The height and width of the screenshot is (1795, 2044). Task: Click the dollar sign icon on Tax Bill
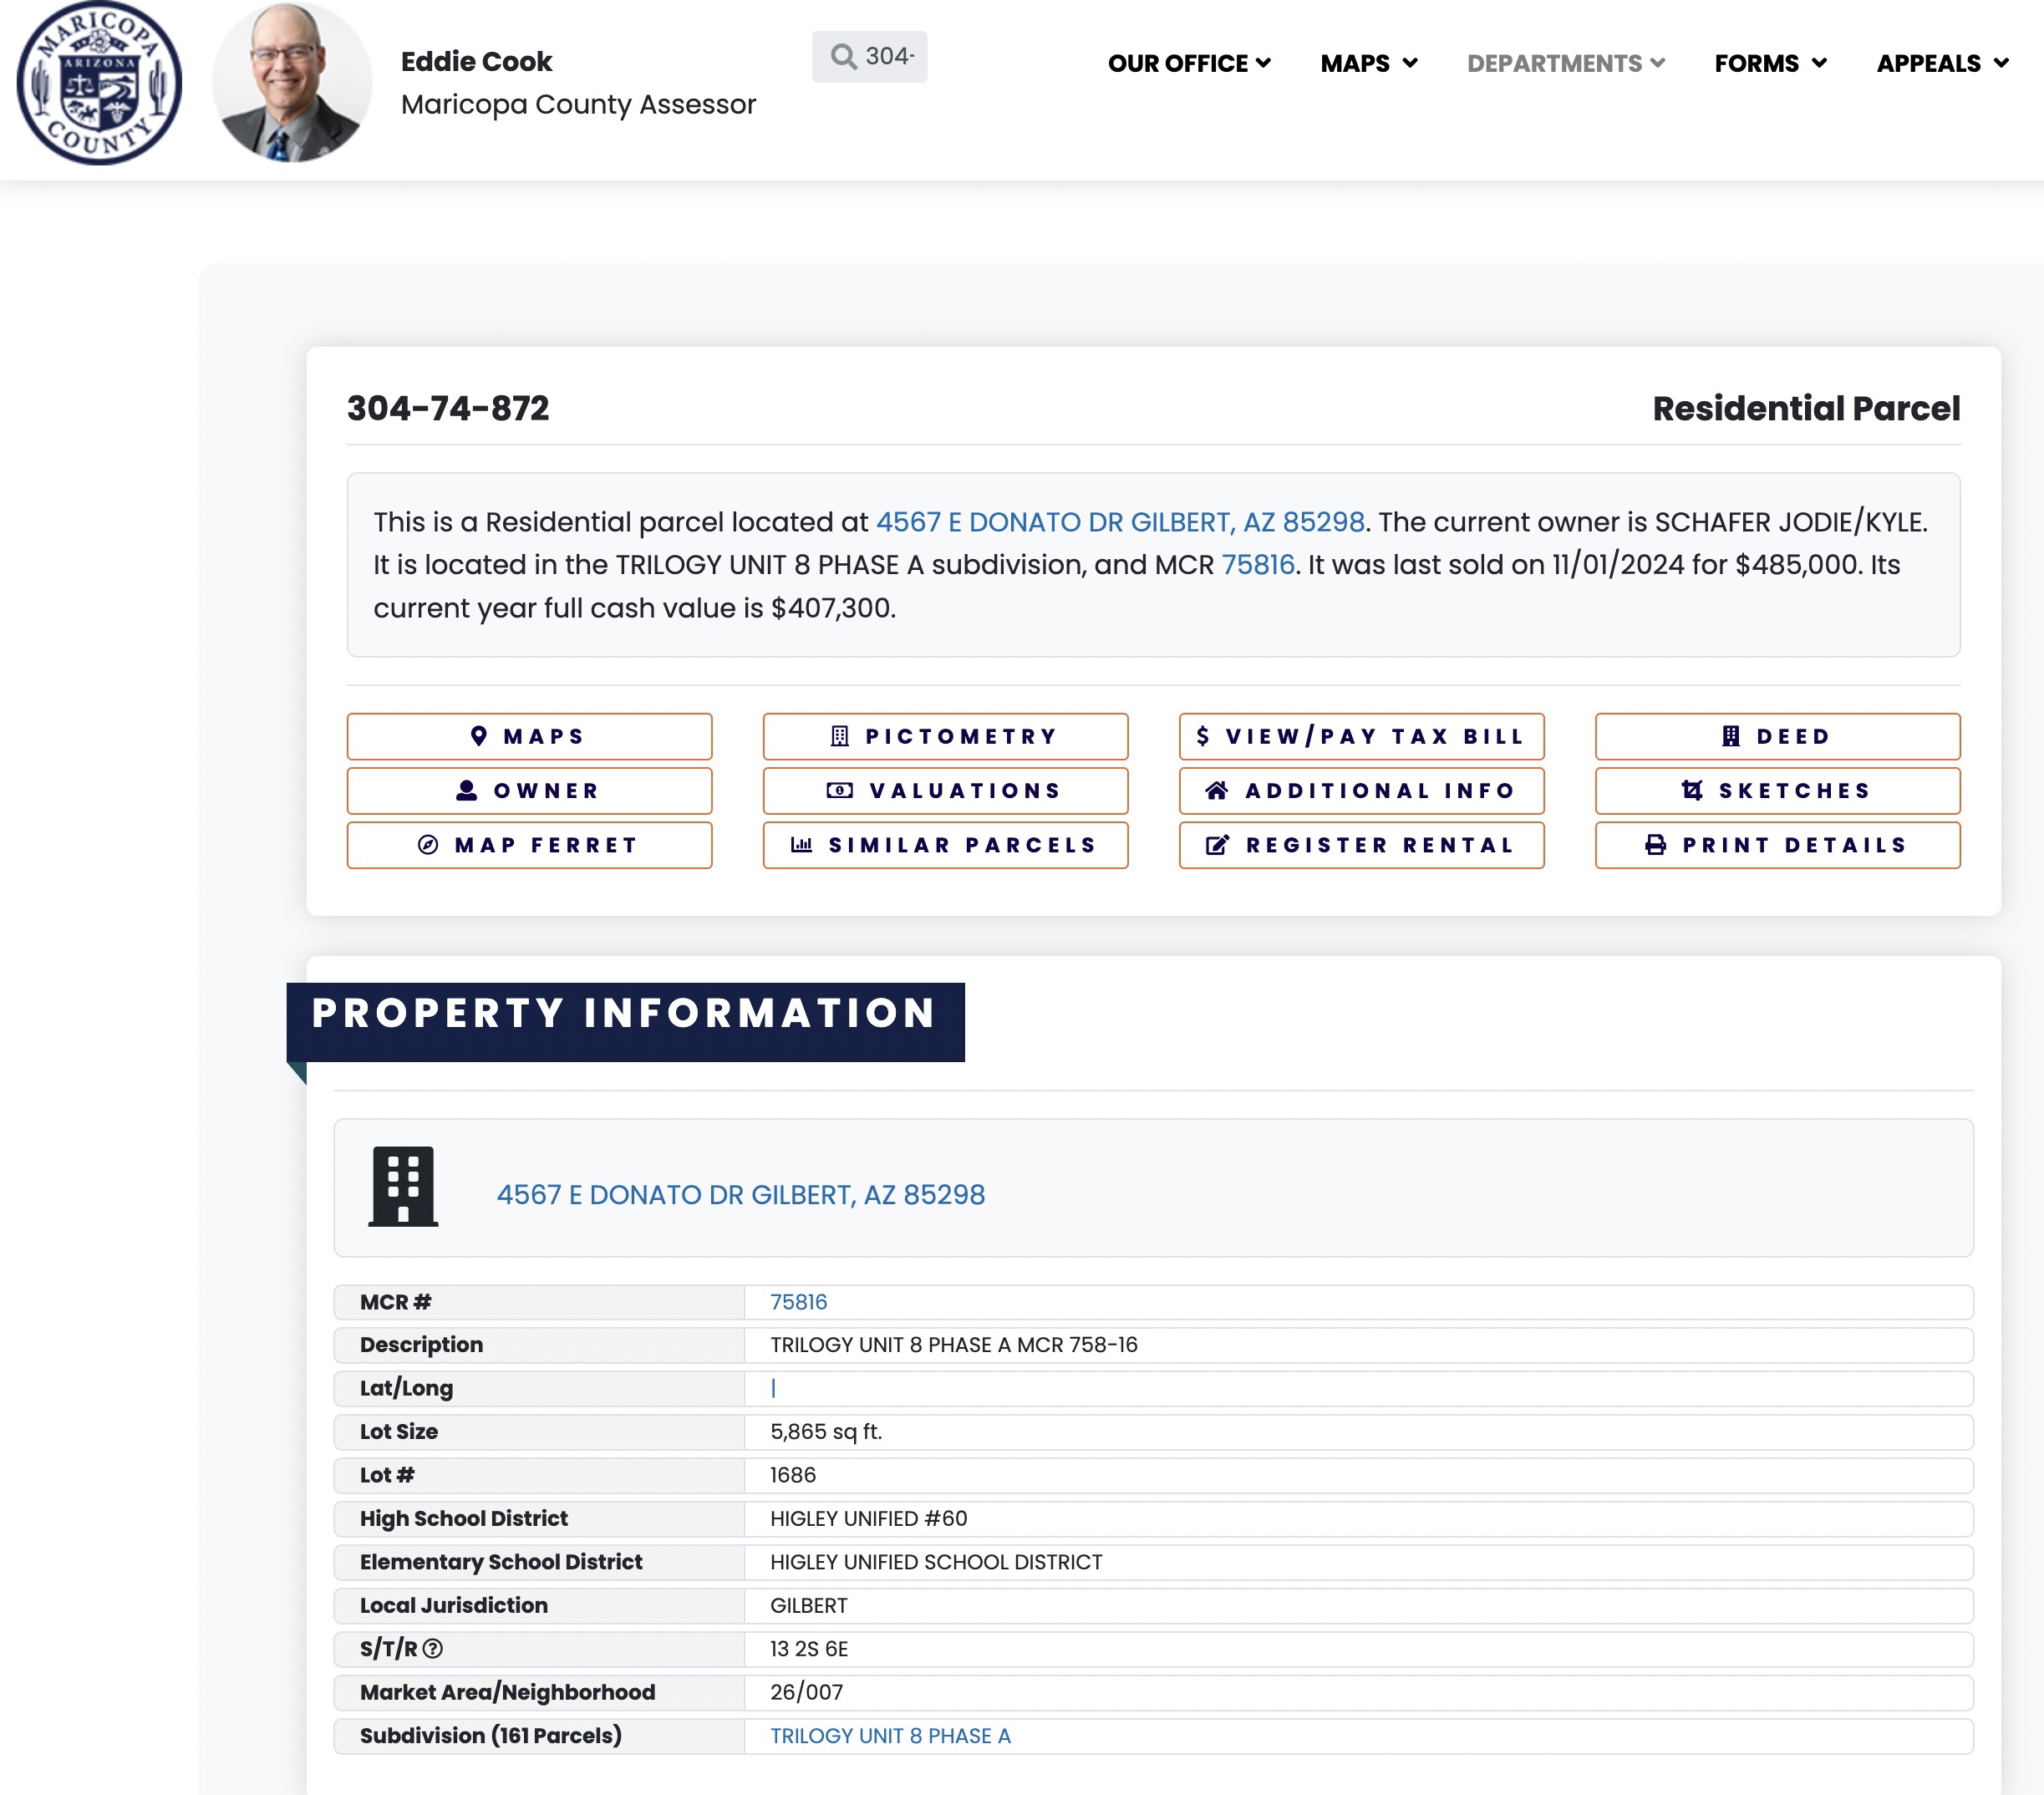click(1203, 736)
